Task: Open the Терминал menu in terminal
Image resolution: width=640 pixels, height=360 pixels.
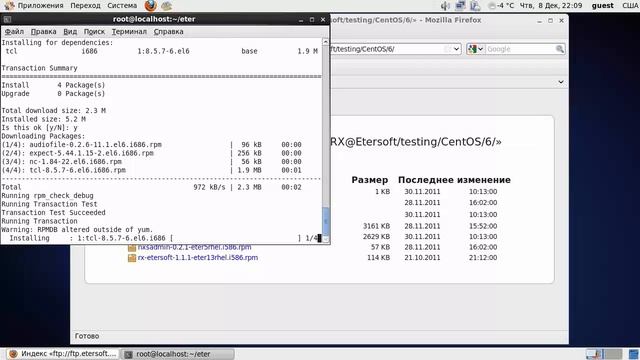Action: (x=129, y=31)
